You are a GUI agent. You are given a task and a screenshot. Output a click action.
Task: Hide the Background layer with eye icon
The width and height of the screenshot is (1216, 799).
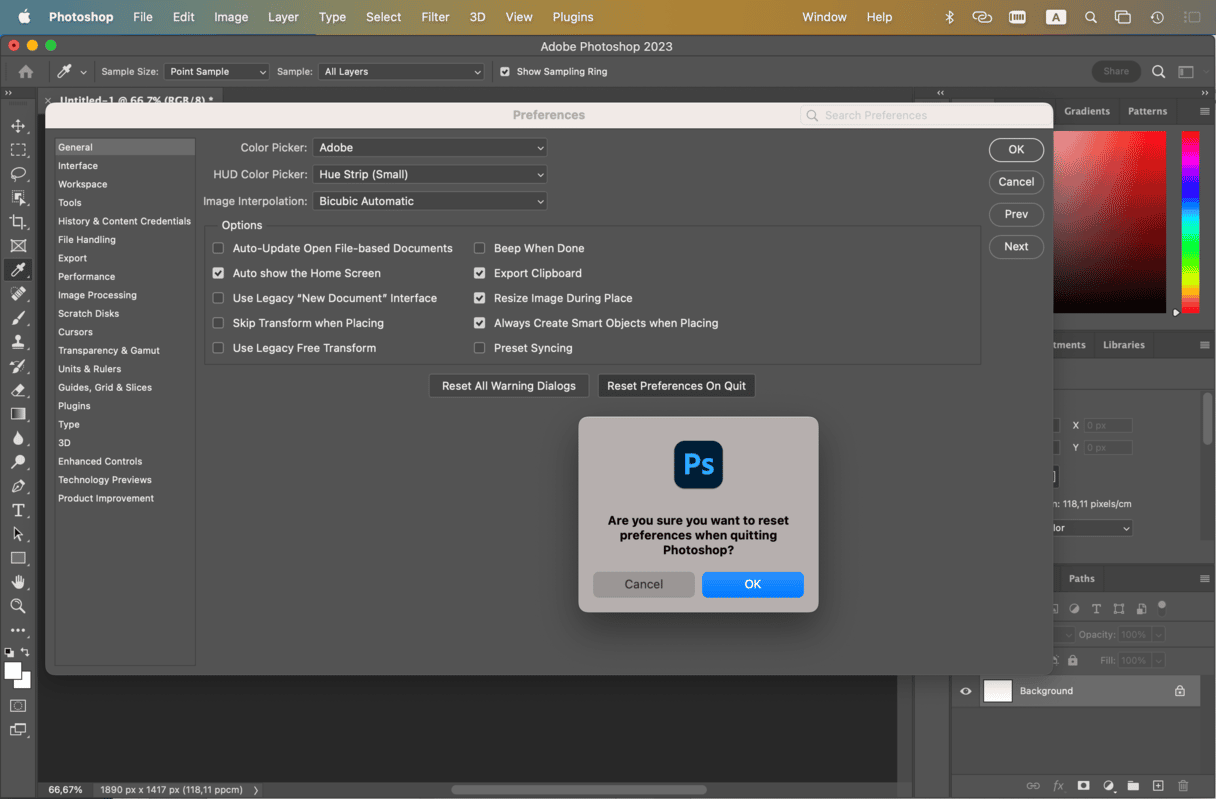click(x=966, y=691)
